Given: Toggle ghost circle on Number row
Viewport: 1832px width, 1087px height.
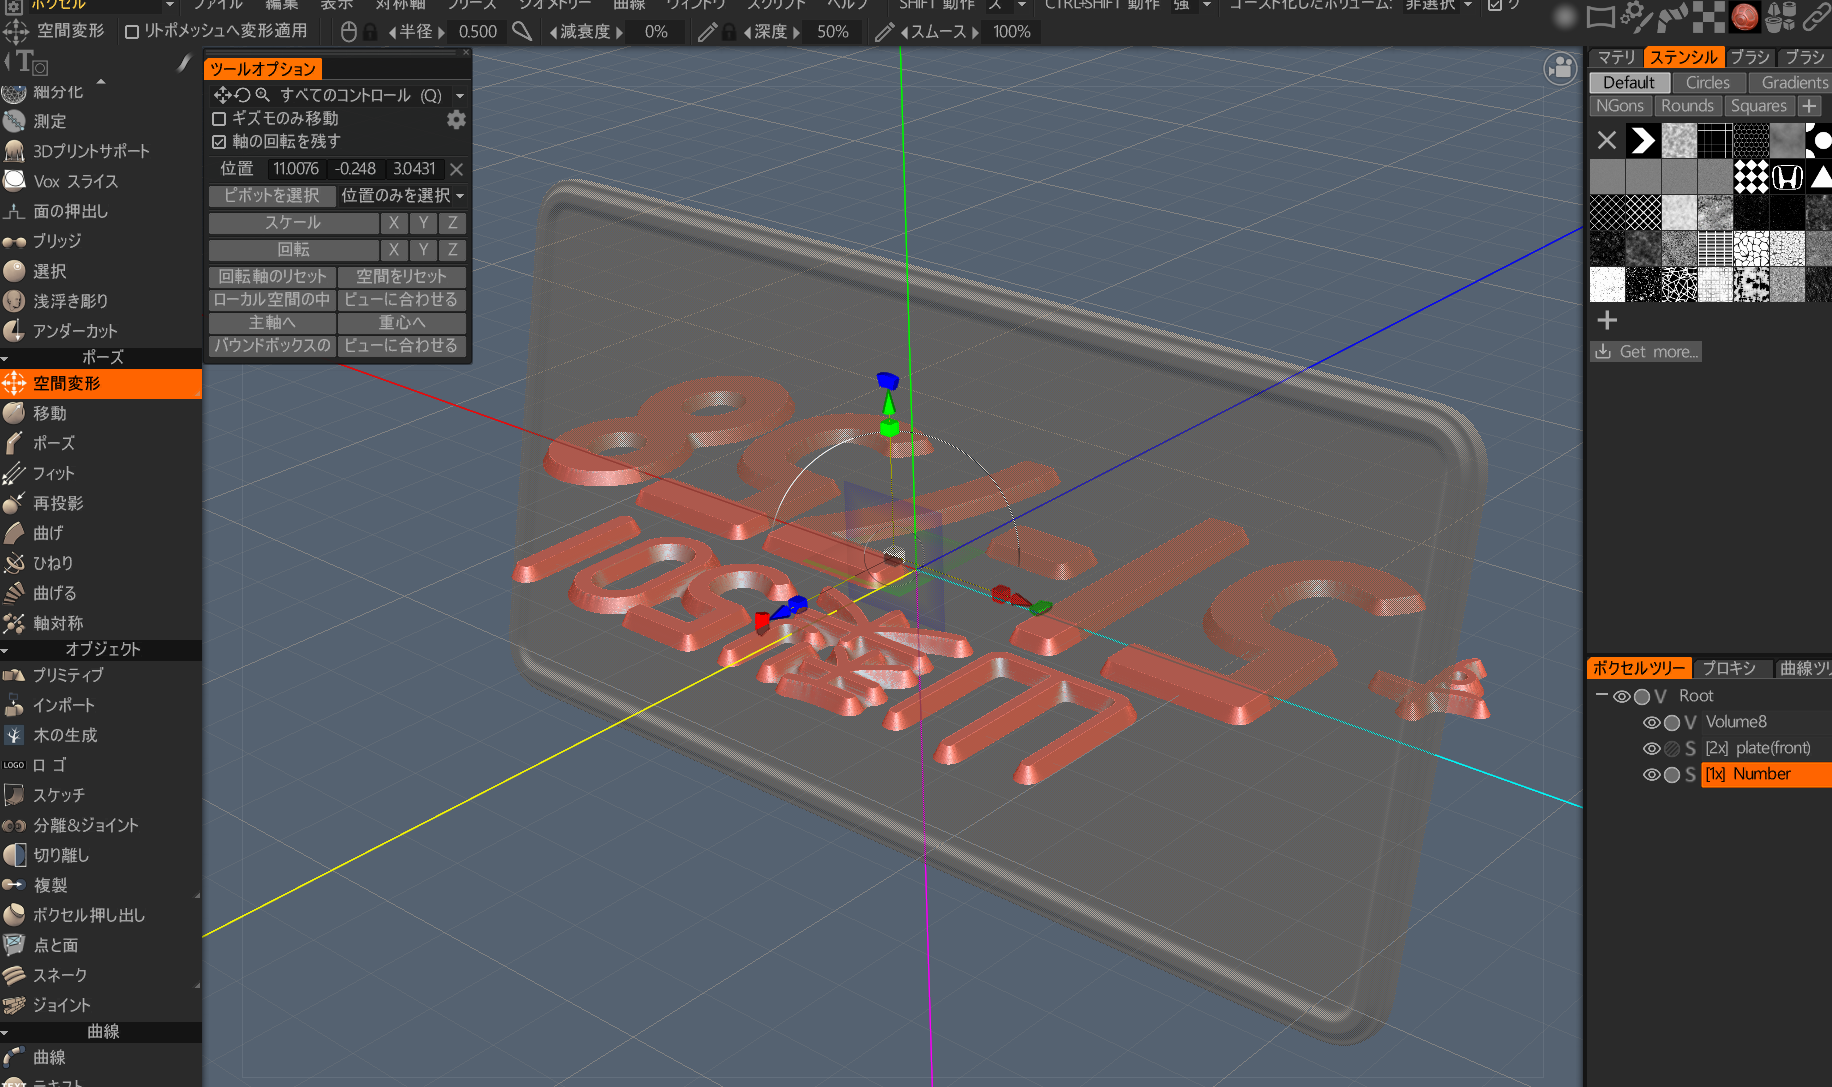Looking at the screenshot, I should (x=1672, y=774).
